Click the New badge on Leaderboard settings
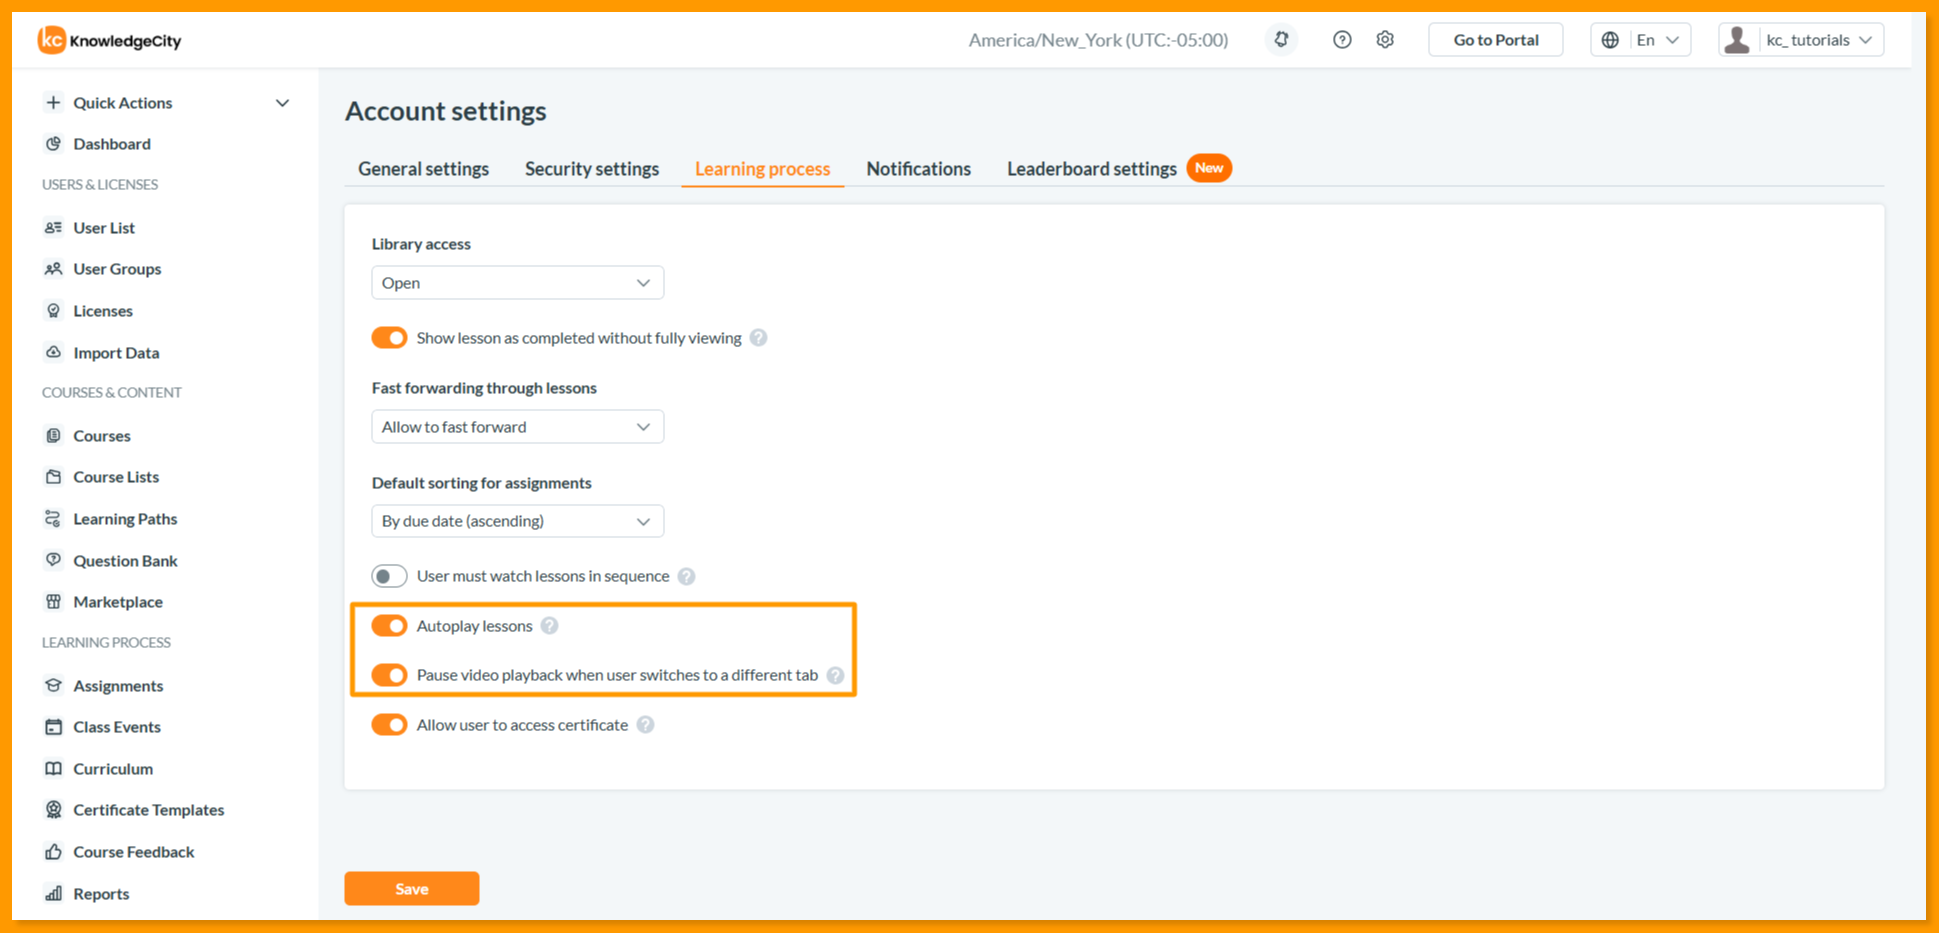 click(x=1209, y=168)
